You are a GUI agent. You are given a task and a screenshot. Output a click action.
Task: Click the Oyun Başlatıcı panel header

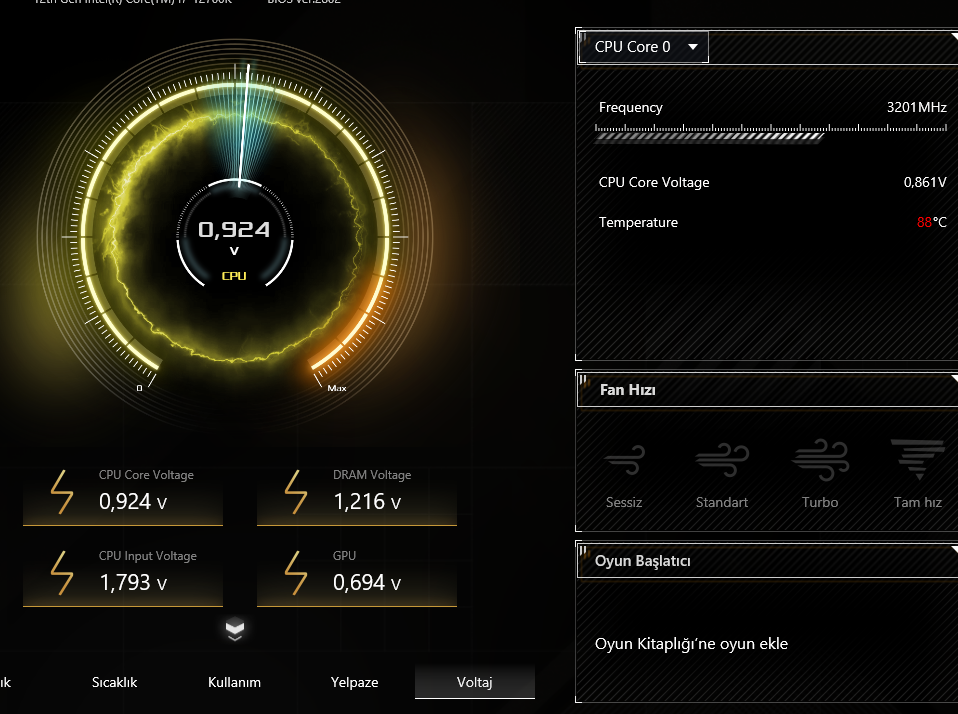point(767,561)
